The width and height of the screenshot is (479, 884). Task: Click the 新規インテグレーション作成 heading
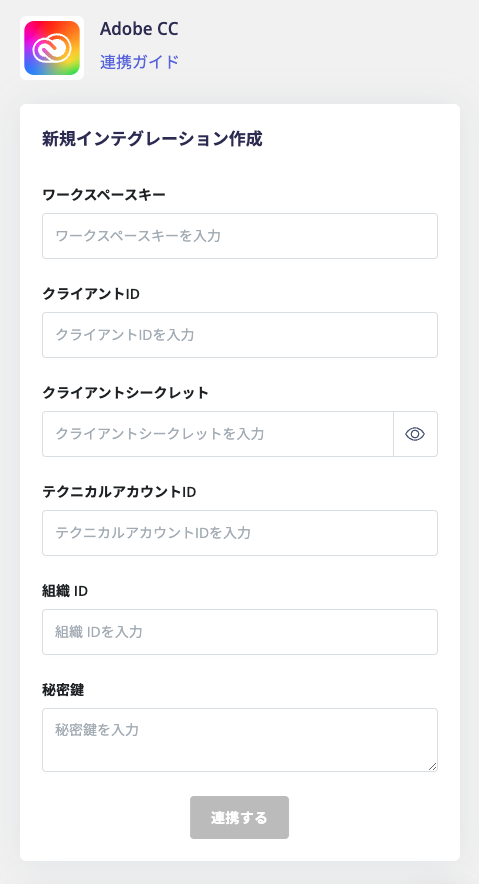tap(152, 139)
